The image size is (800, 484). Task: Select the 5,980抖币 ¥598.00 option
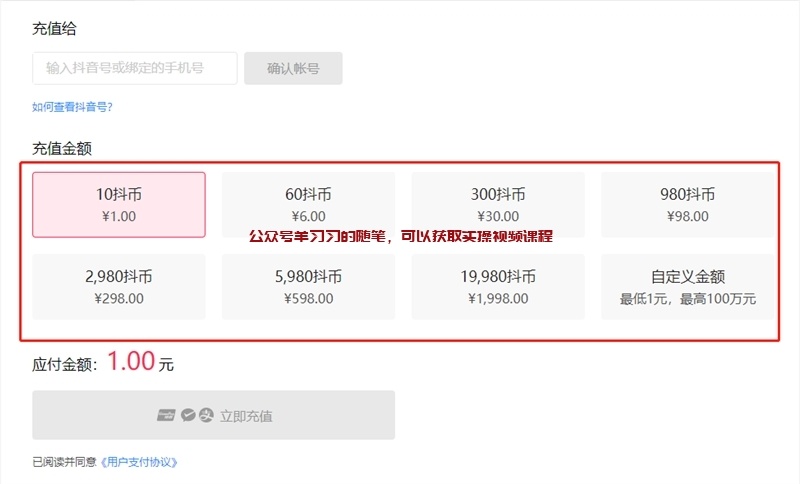pyautogui.click(x=308, y=286)
